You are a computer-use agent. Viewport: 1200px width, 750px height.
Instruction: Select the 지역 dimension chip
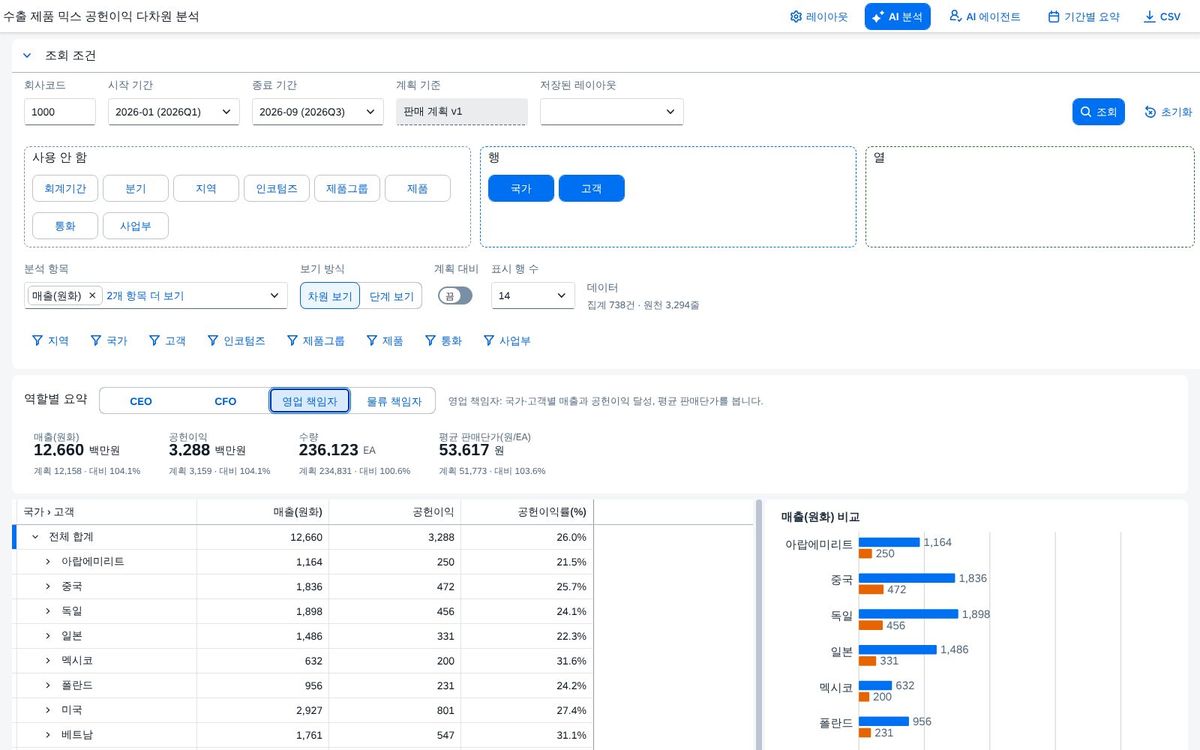coord(206,189)
